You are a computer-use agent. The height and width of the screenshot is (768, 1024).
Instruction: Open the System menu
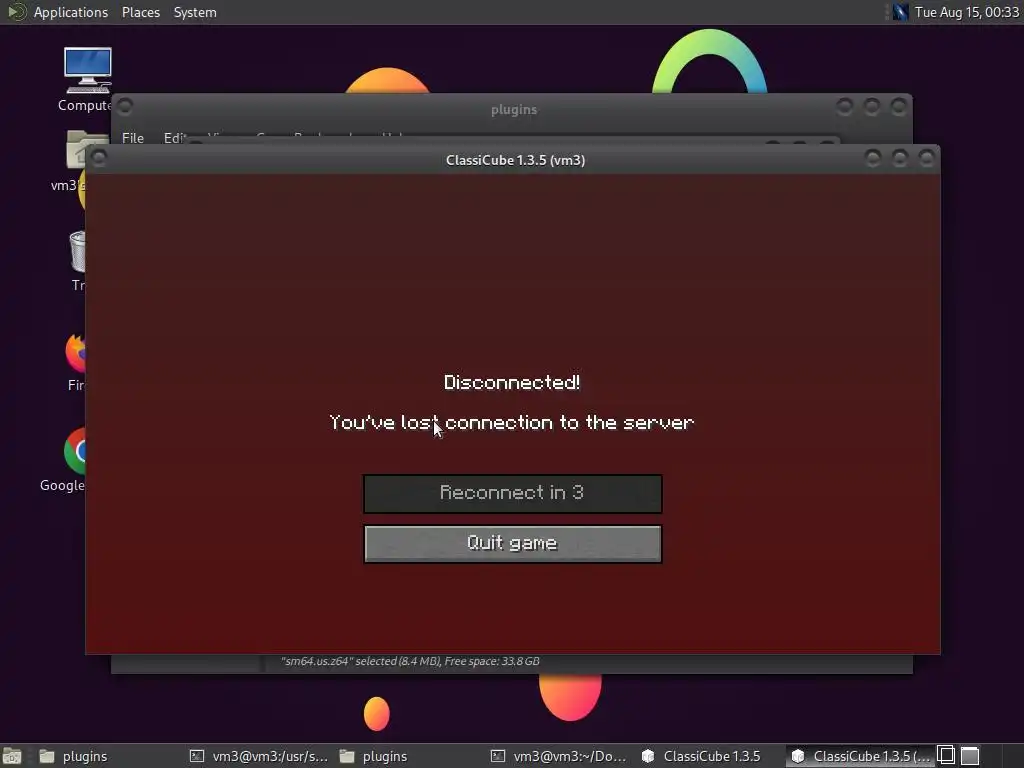point(195,12)
